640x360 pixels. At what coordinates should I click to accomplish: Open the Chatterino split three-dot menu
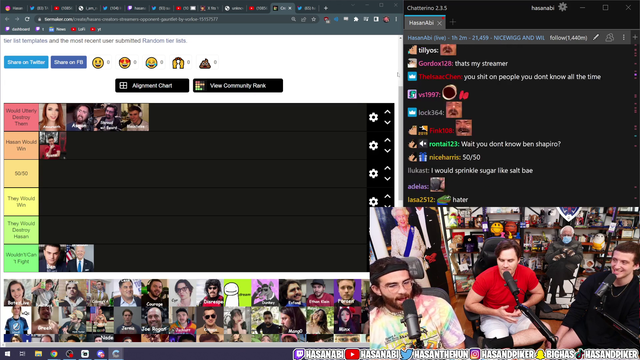(623, 38)
